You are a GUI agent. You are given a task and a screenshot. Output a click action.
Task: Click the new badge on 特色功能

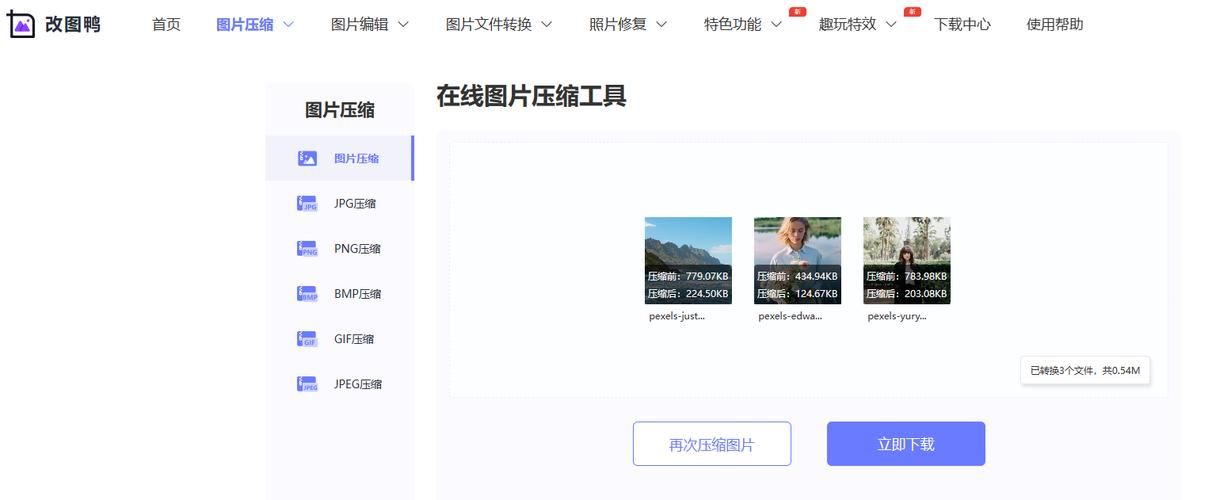[x=797, y=12]
